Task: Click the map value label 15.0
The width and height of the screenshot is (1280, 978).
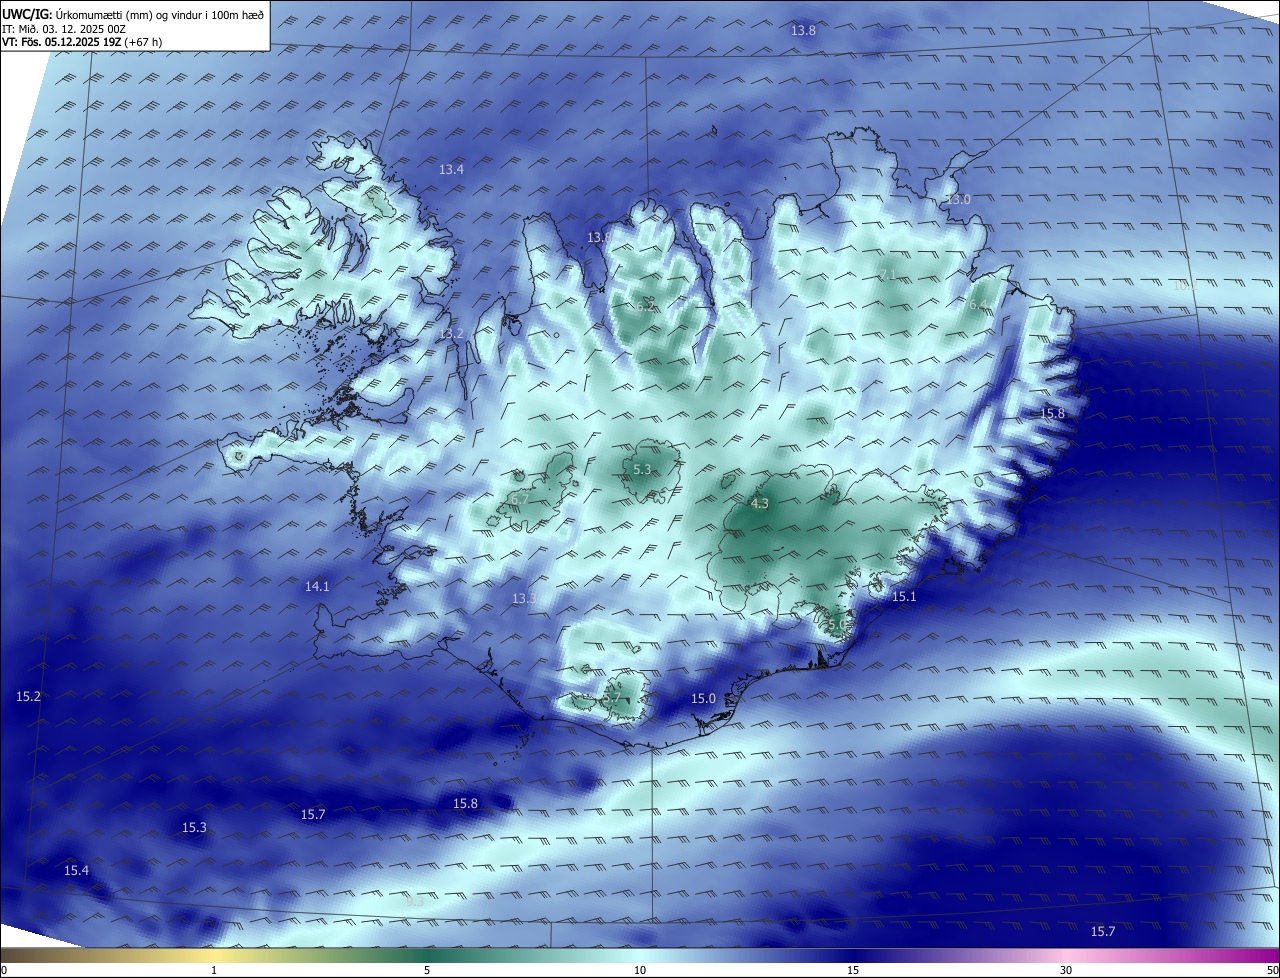Action: click(704, 699)
